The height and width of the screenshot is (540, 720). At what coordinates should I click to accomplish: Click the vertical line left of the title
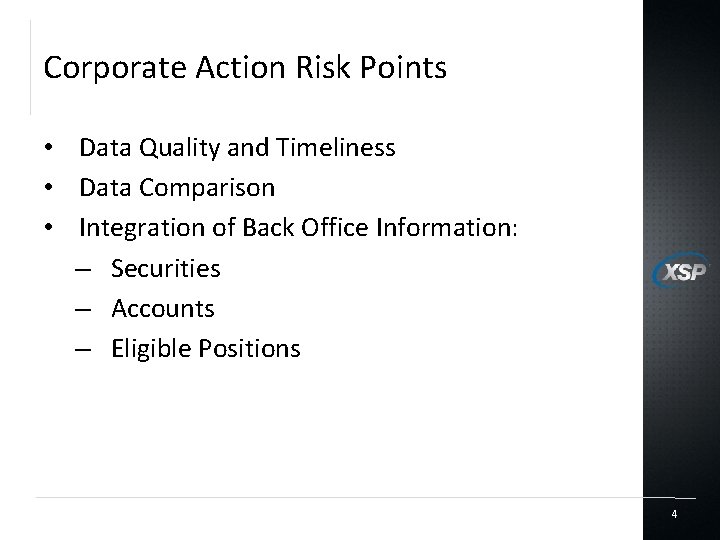31,68
